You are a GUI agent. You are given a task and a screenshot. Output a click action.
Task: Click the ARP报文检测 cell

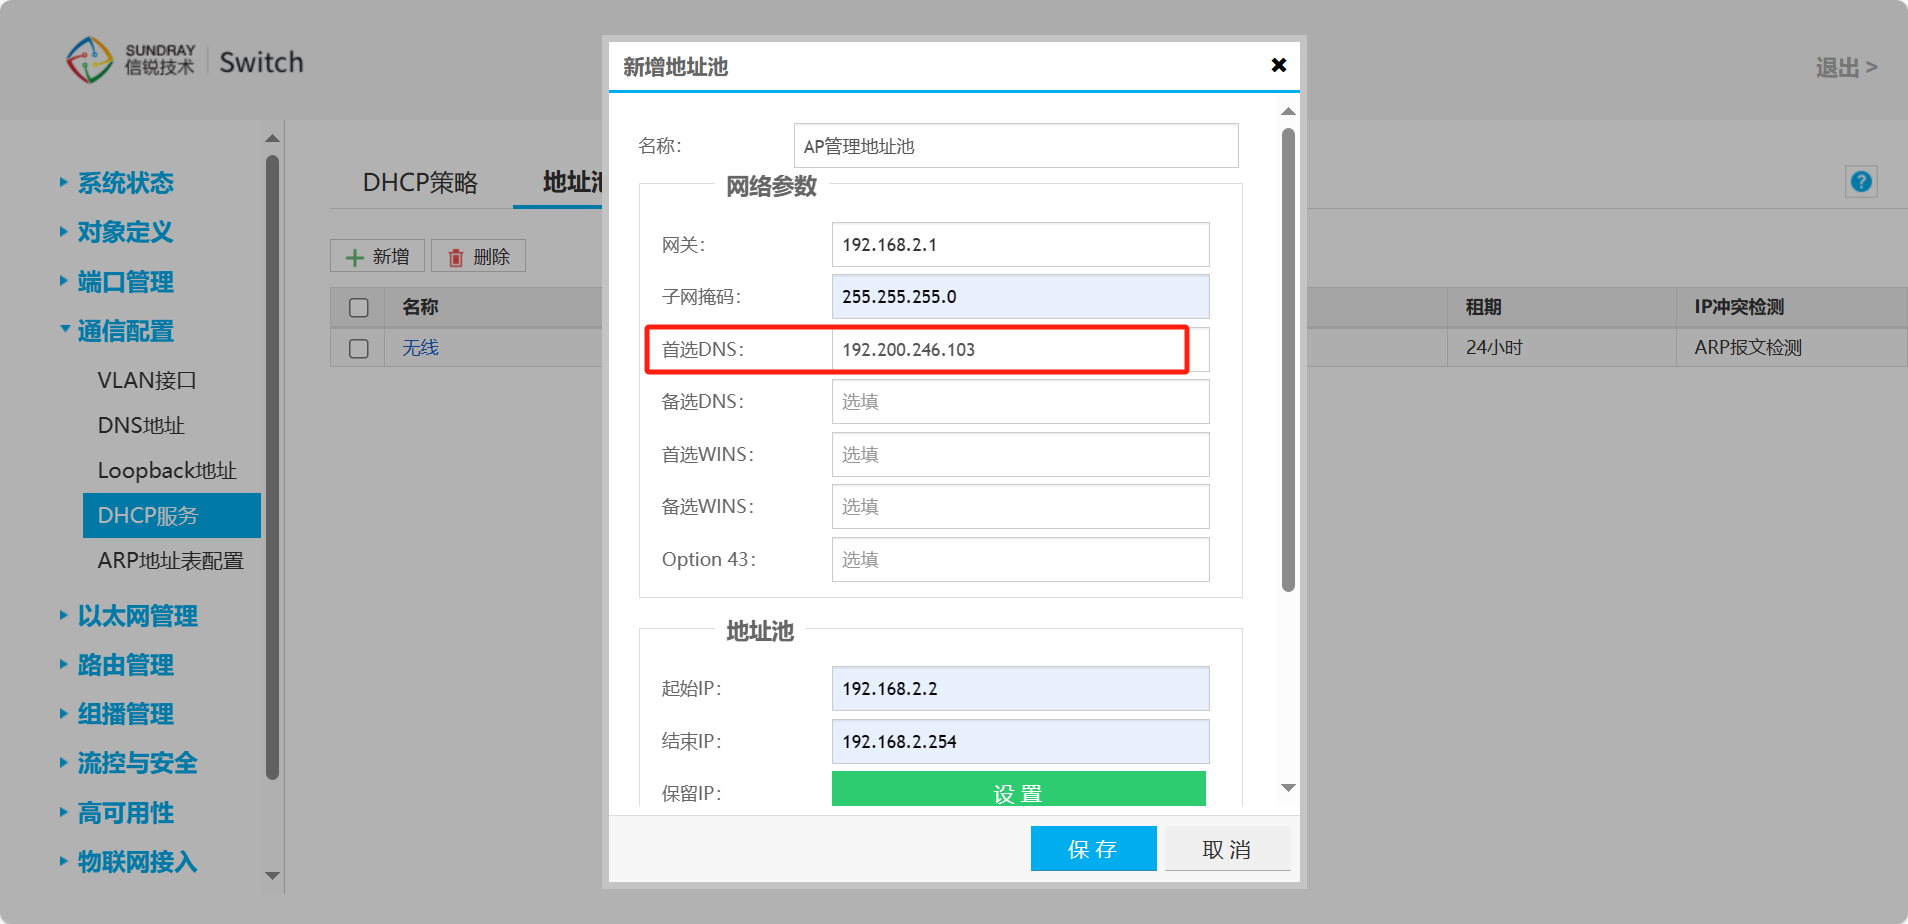(x=1748, y=347)
